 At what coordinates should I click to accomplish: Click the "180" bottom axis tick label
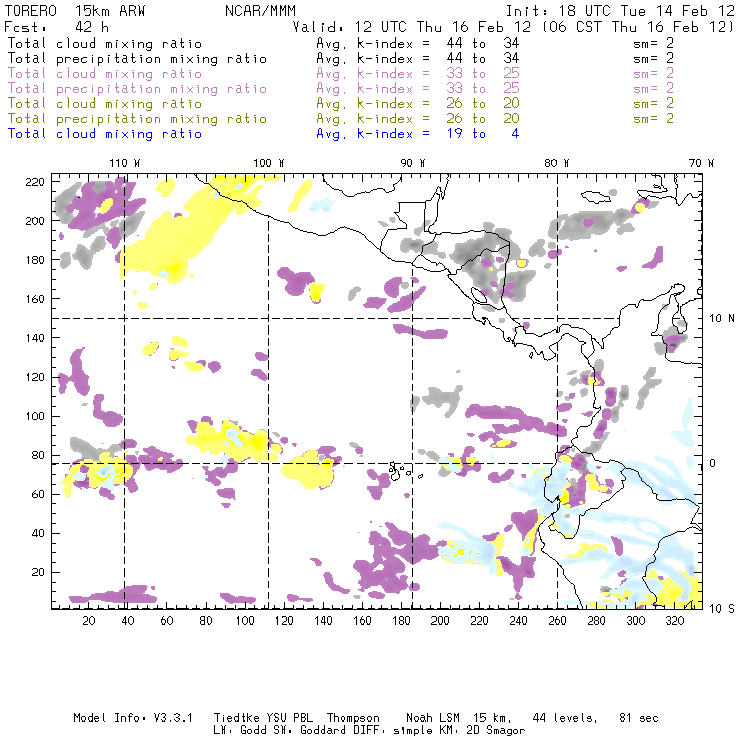click(x=401, y=621)
